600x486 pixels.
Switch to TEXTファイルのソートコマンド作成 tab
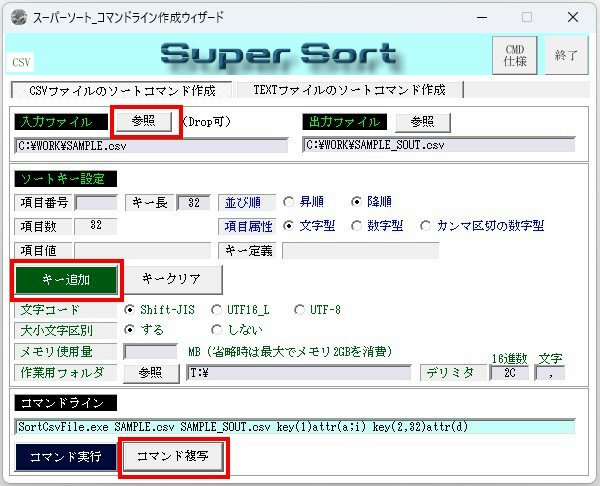349,90
